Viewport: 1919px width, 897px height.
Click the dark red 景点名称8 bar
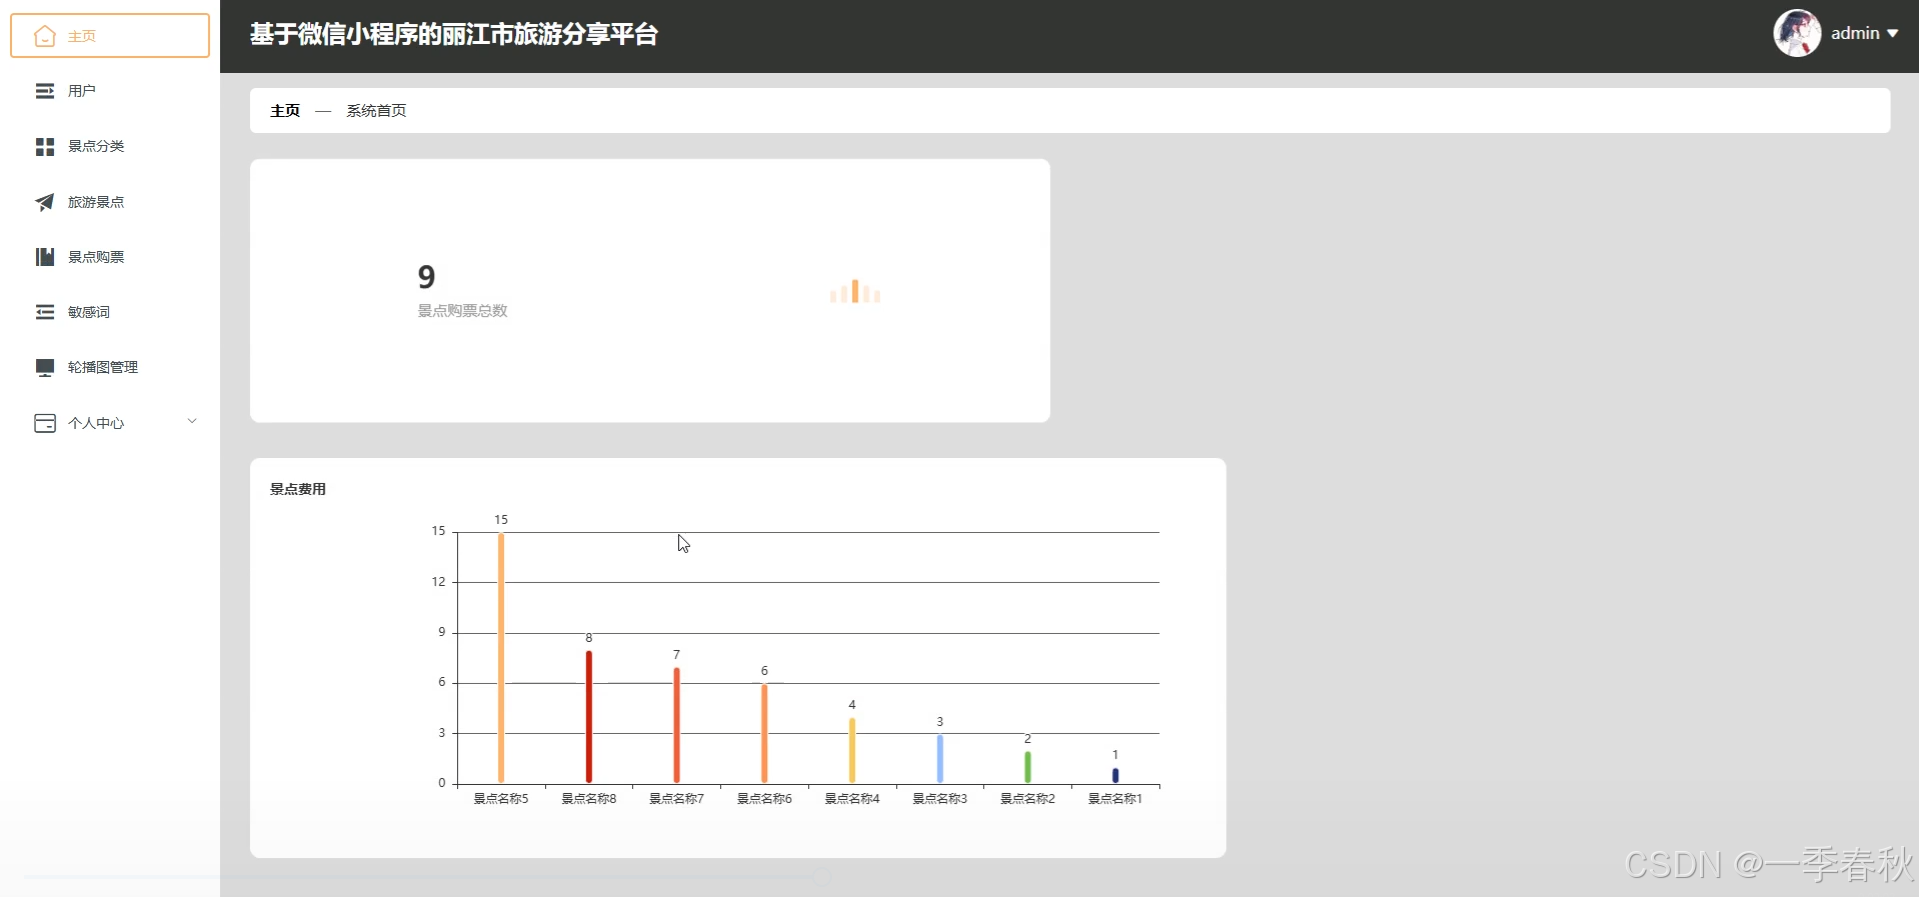pos(589,716)
